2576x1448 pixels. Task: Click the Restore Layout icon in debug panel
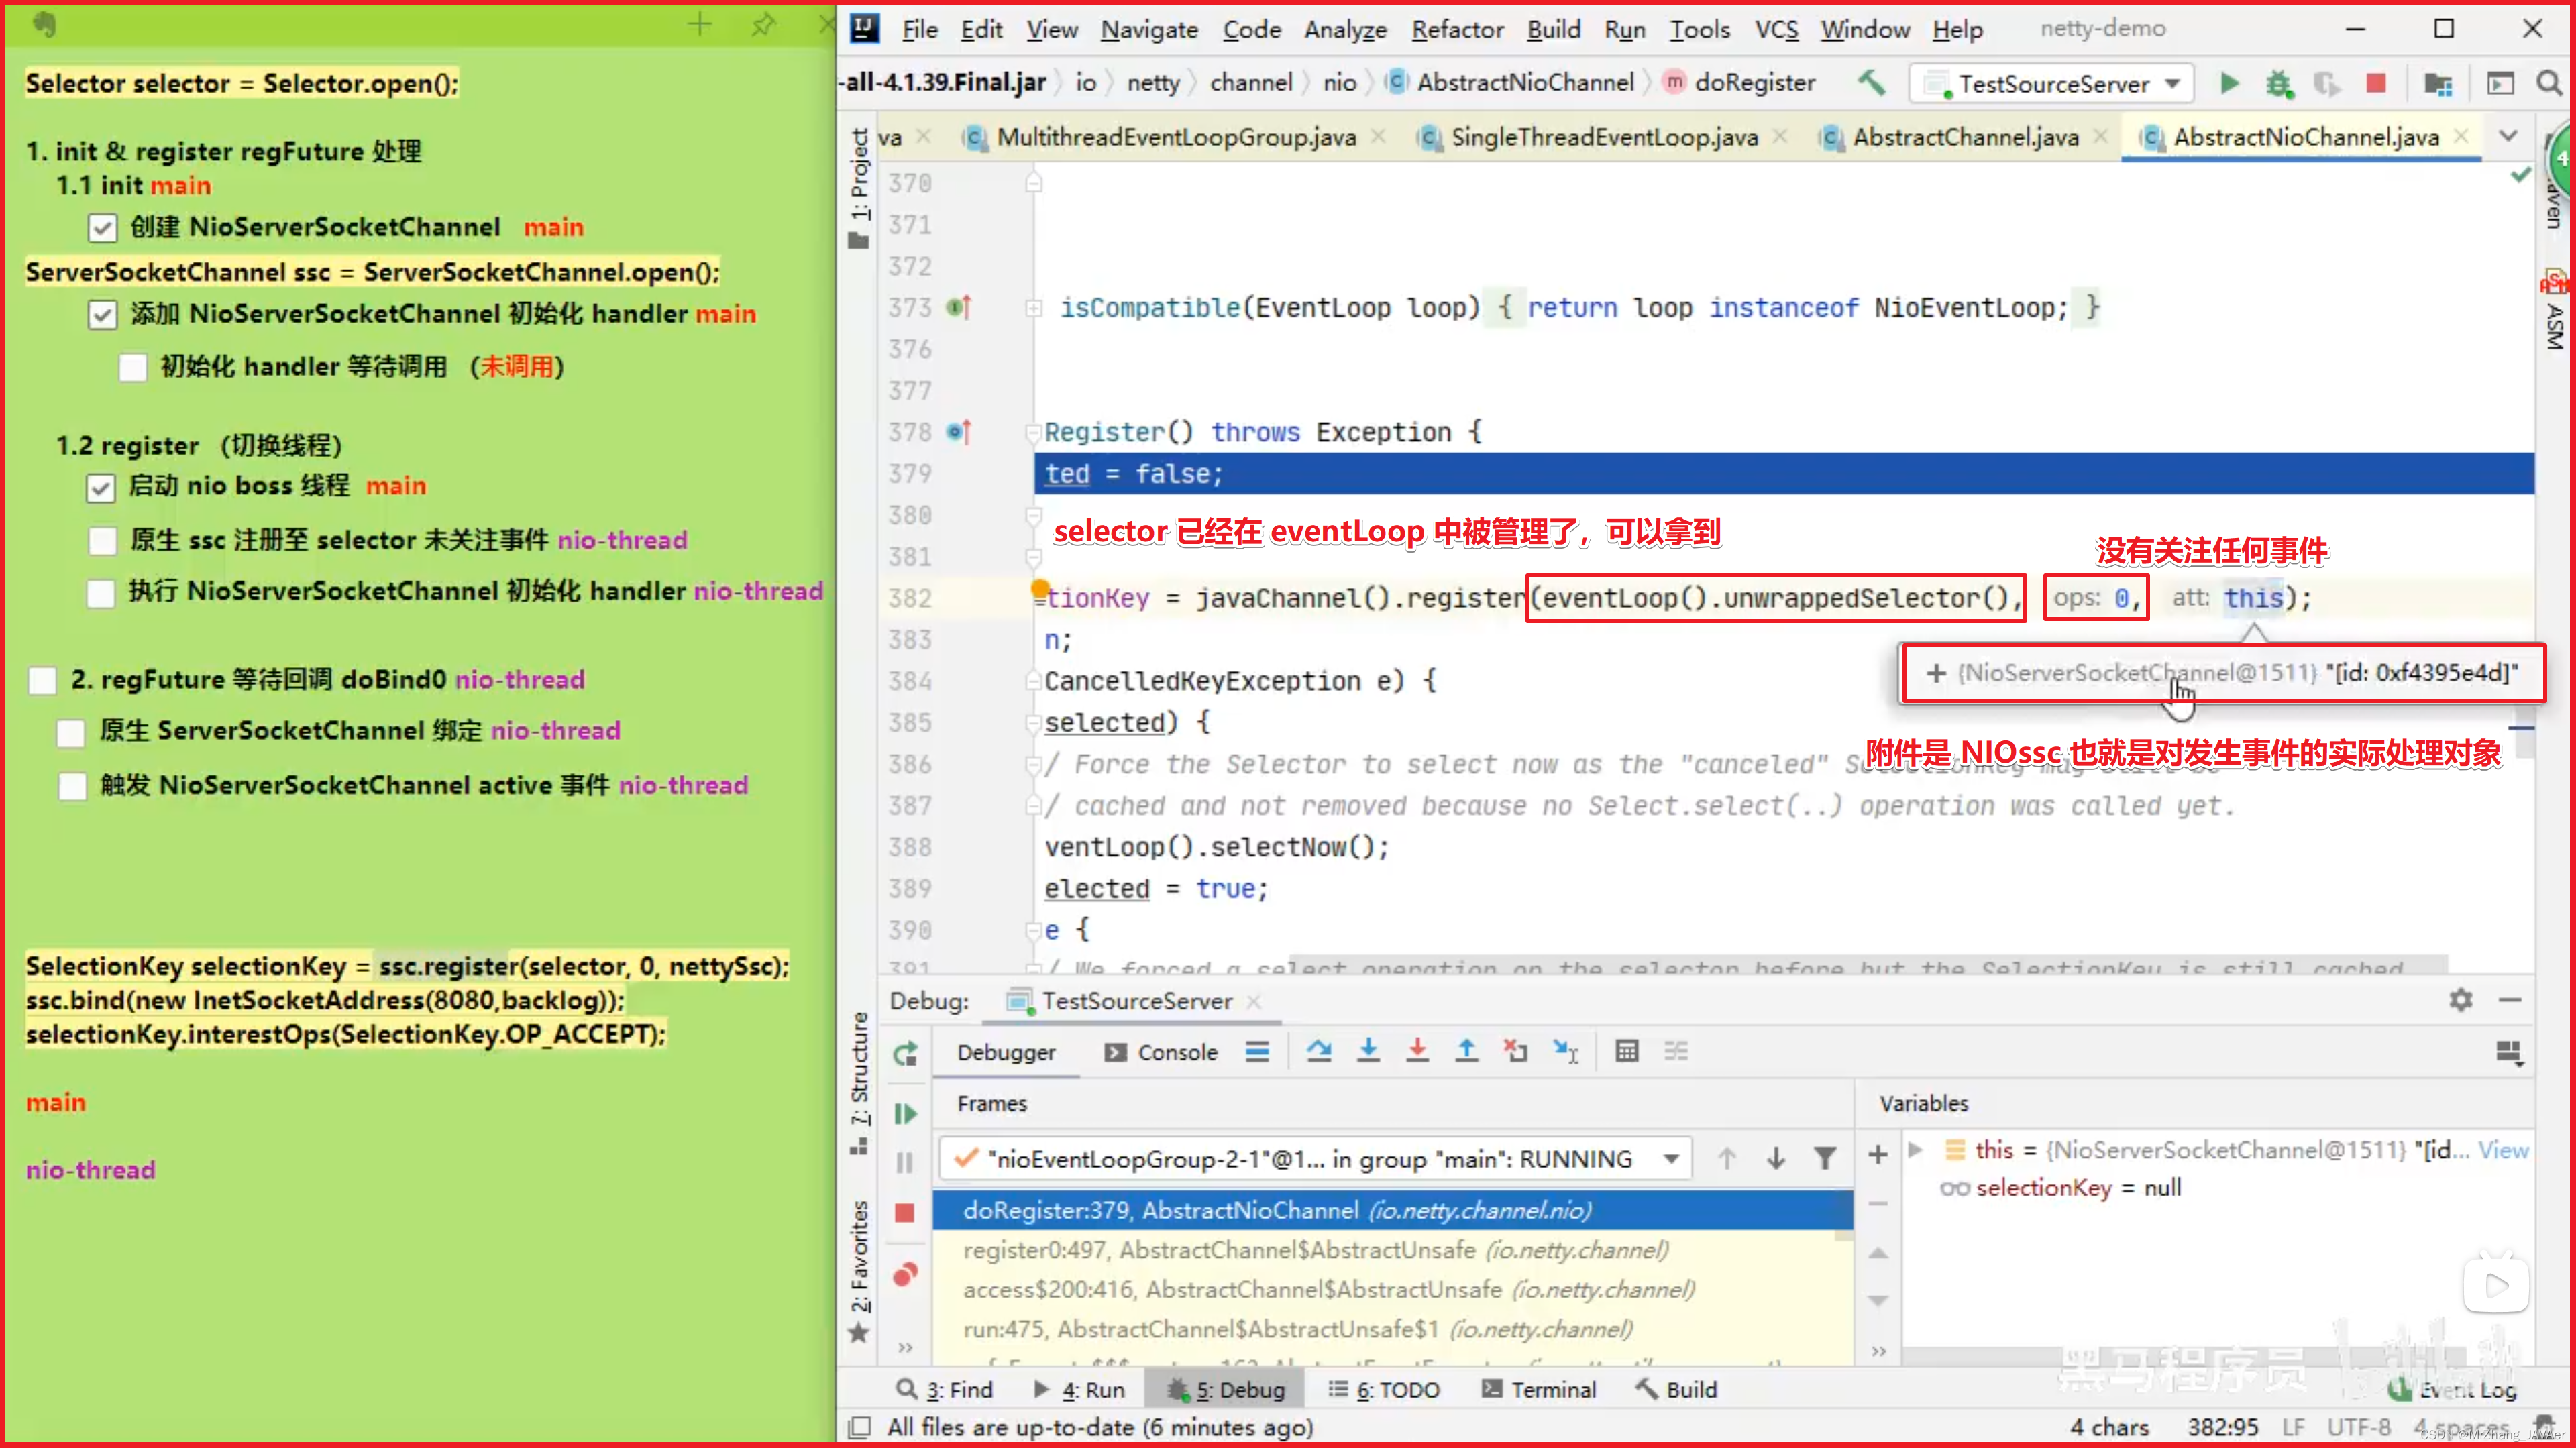coord(2508,1053)
